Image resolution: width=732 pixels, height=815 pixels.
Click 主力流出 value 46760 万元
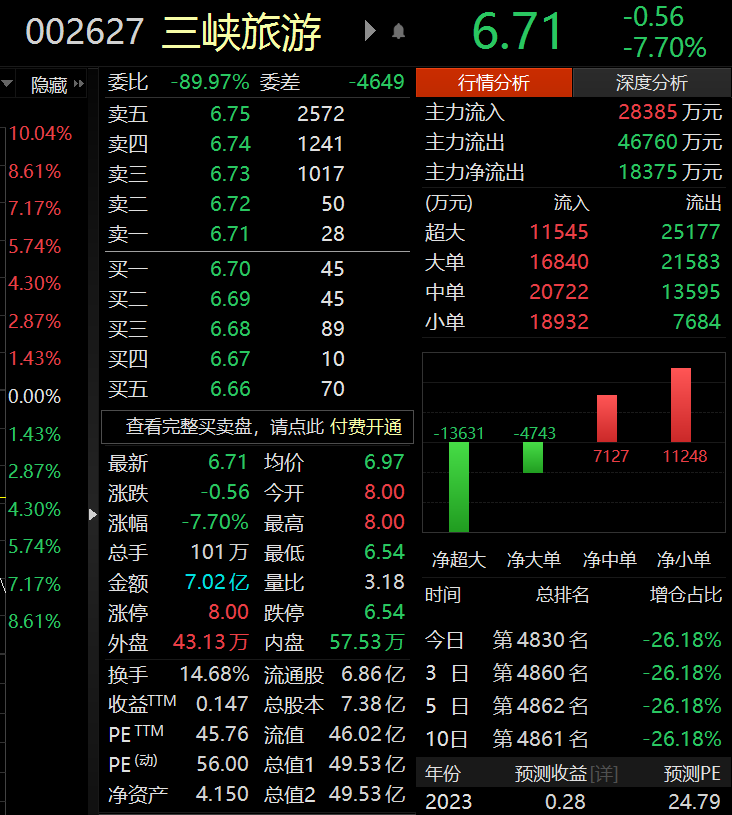coord(670,142)
